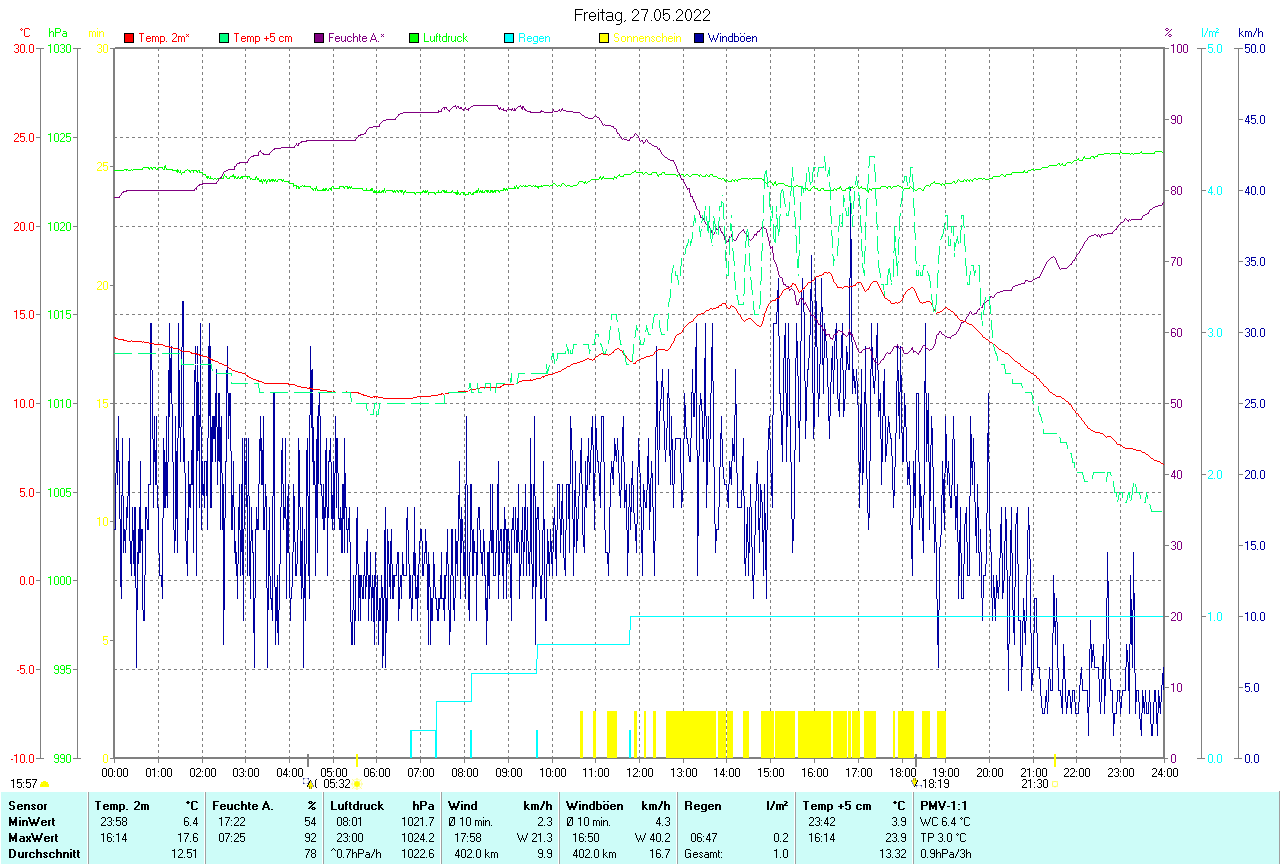Click the 'PMV-1:1' table header
This screenshot has width=1280, height=864.
pyautogui.click(x=944, y=805)
